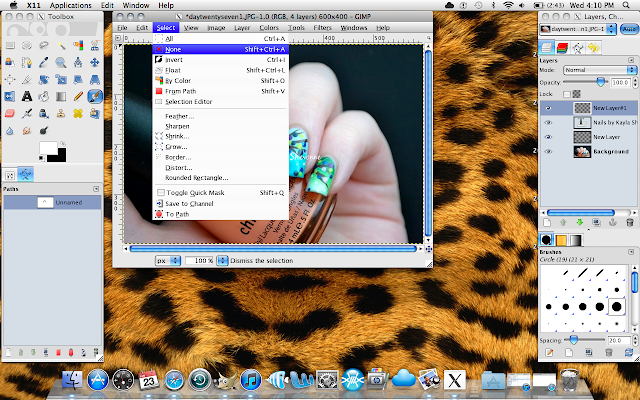
Task: Open the Paths panel configuration menu
Action: coord(96,189)
